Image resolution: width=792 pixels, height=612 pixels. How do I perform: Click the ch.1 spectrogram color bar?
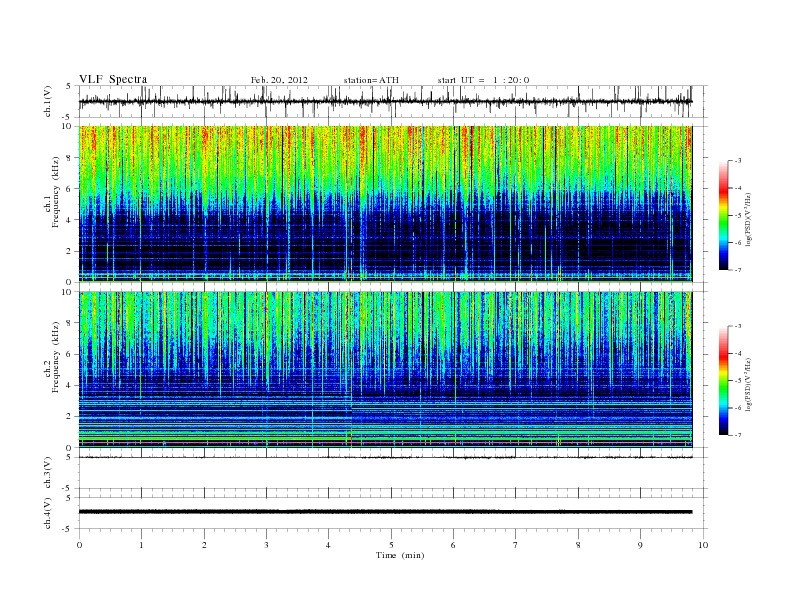[723, 216]
